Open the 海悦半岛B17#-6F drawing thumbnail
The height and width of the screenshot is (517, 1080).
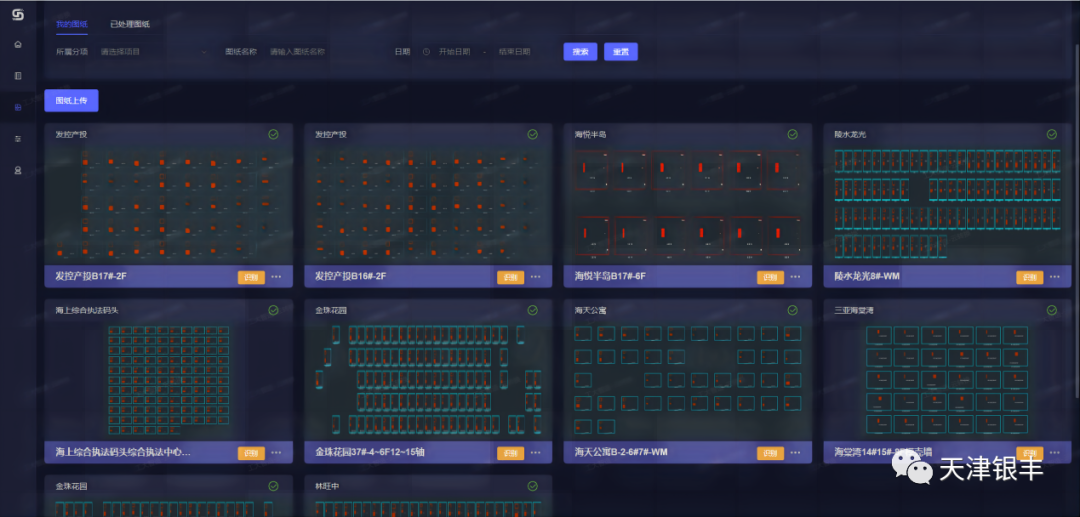point(687,205)
